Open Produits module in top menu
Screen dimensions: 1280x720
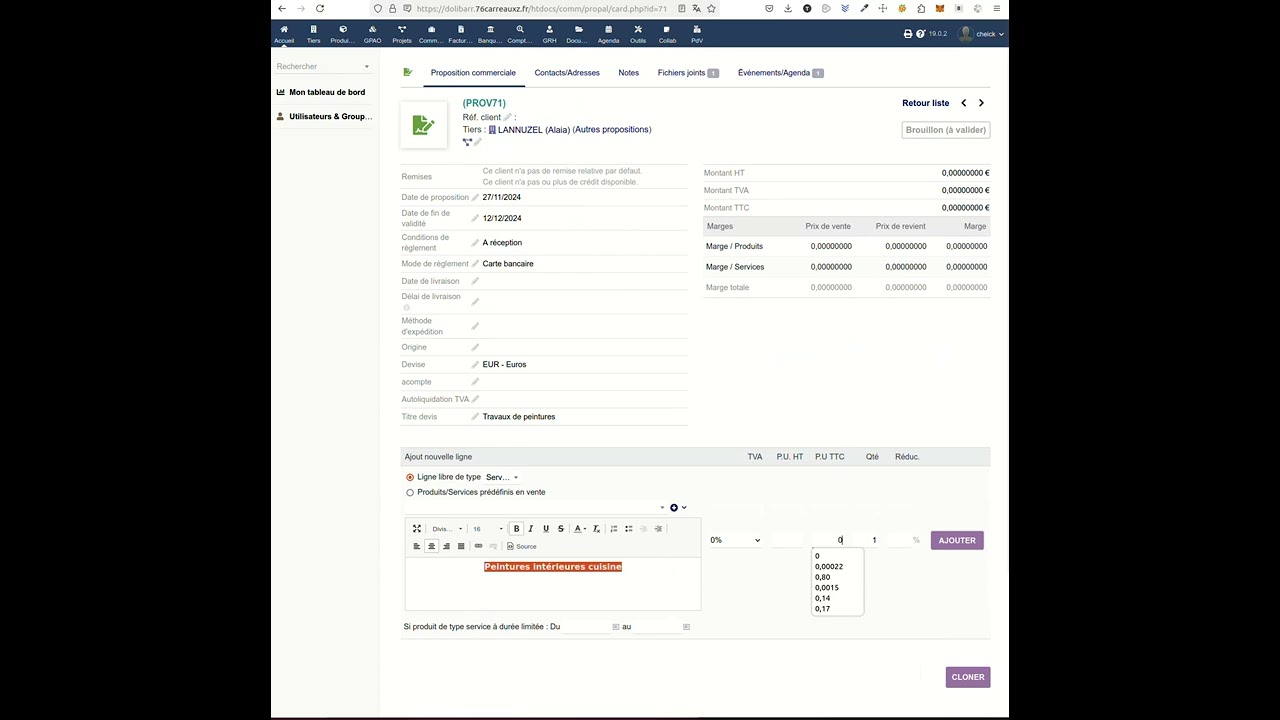coord(343,34)
